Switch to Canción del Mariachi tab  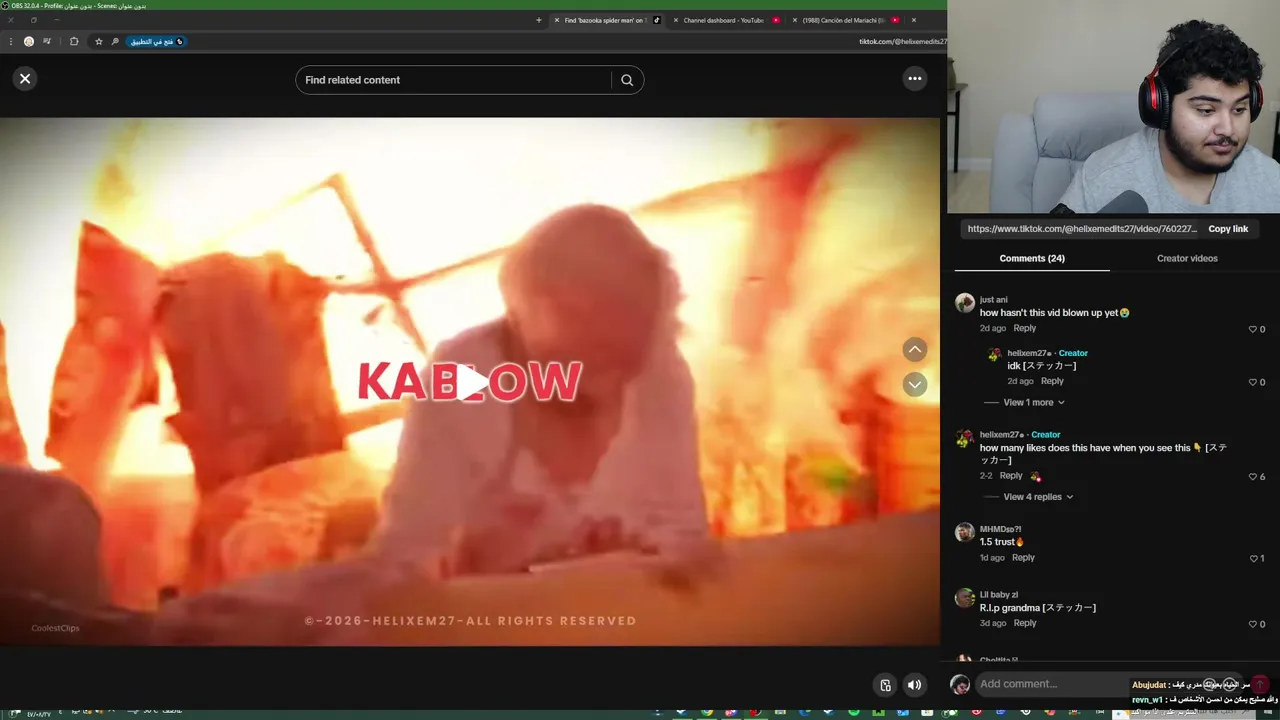(x=842, y=20)
